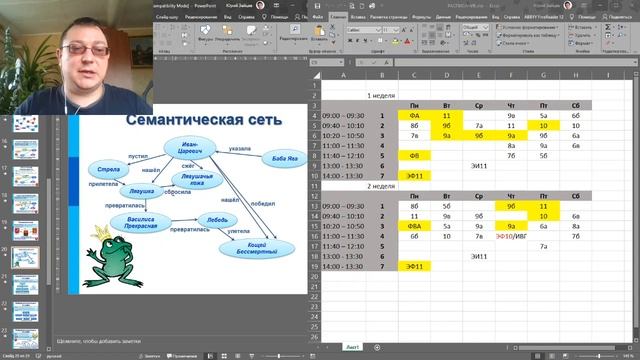Add a new sheet with plus icon
Viewport: 640px width, 360px height.
(377, 347)
